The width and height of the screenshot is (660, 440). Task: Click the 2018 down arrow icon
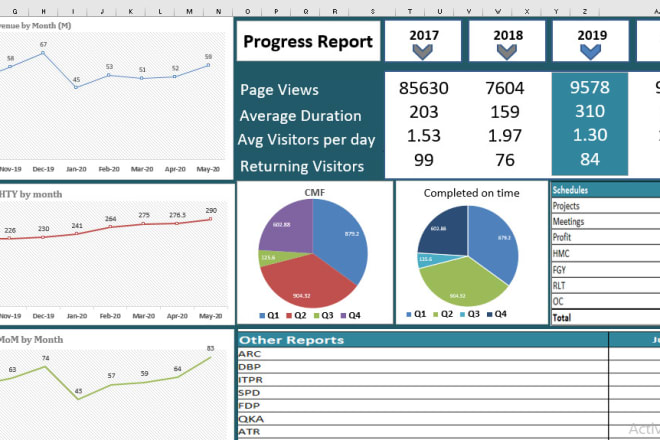click(506, 52)
